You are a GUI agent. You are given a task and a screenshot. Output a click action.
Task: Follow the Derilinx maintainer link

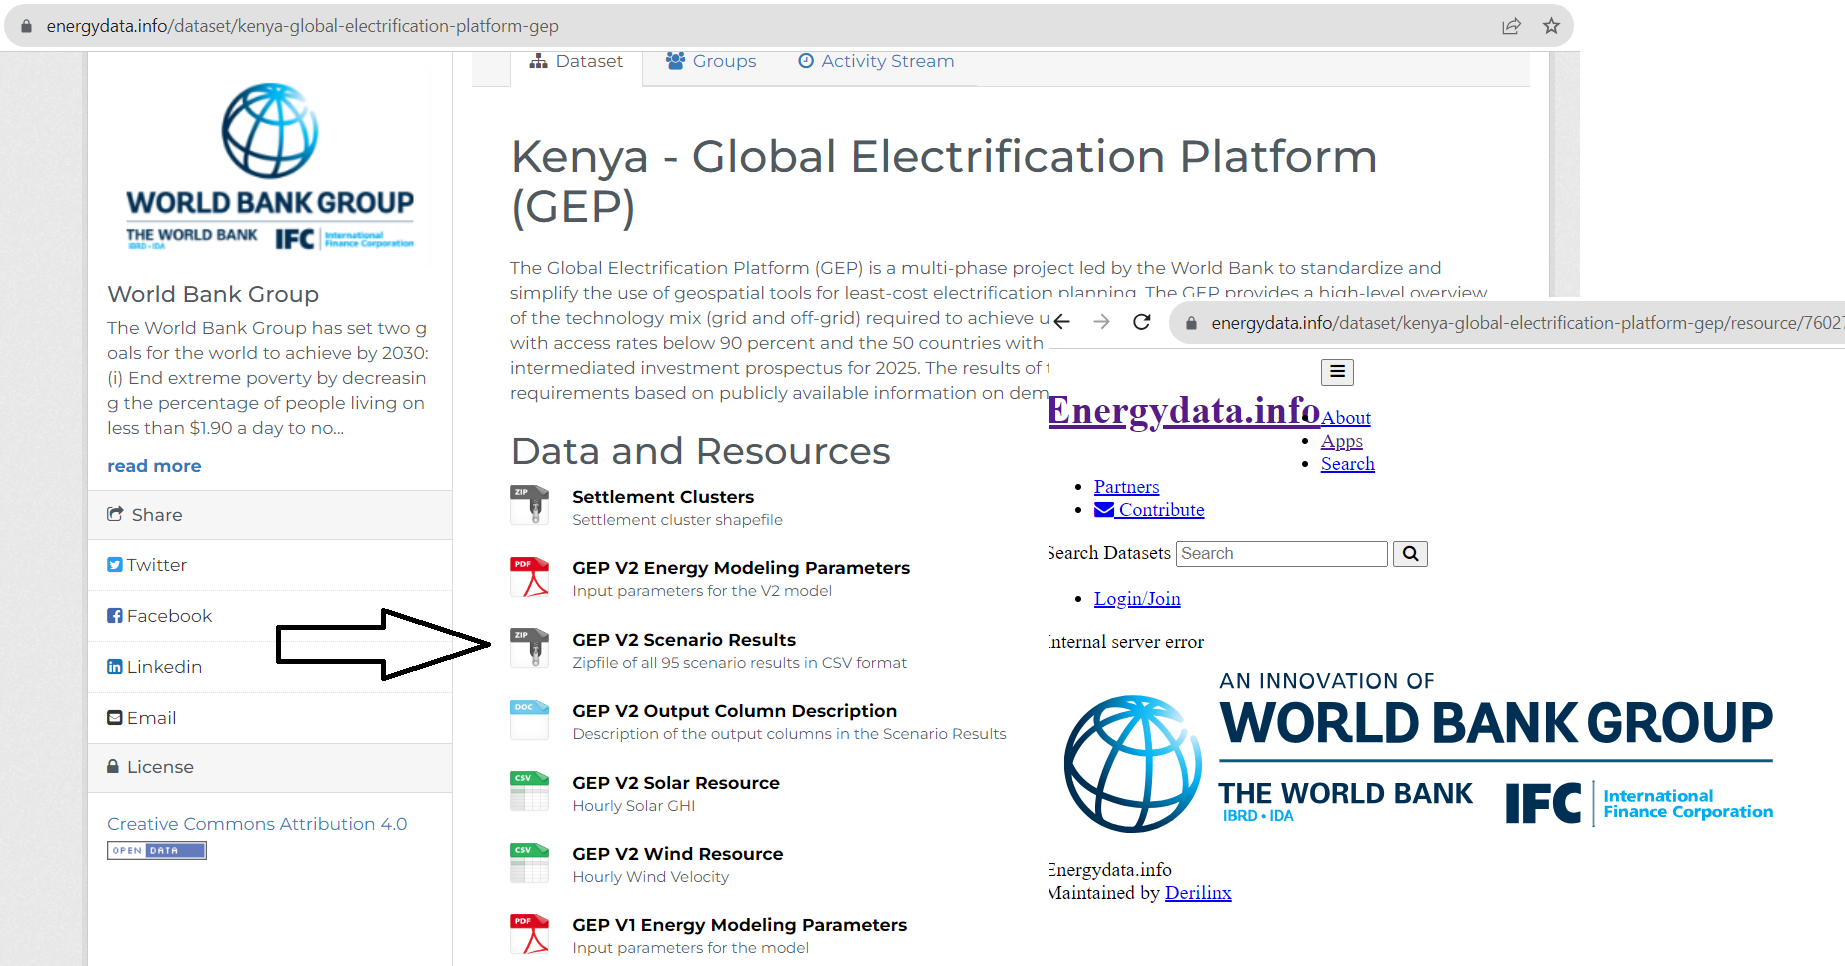tap(1198, 892)
